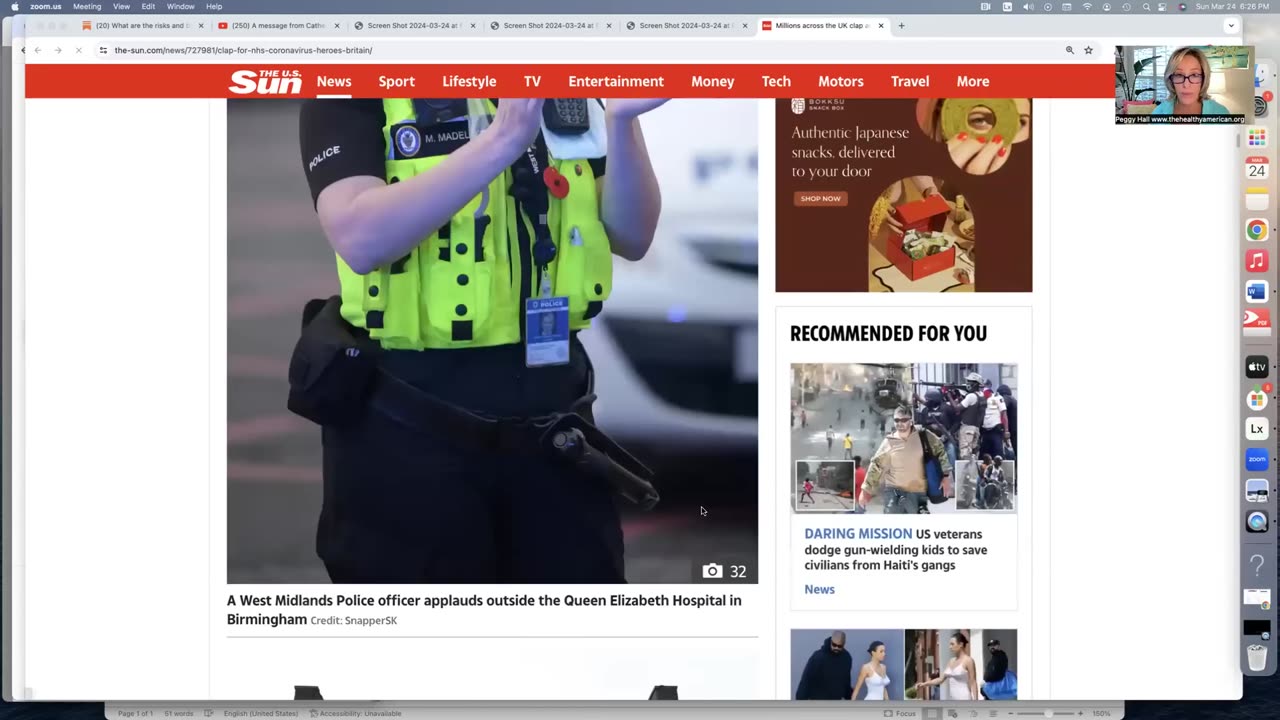Open the More navigation dropdown
The height and width of the screenshot is (720, 1280).
tap(972, 81)
